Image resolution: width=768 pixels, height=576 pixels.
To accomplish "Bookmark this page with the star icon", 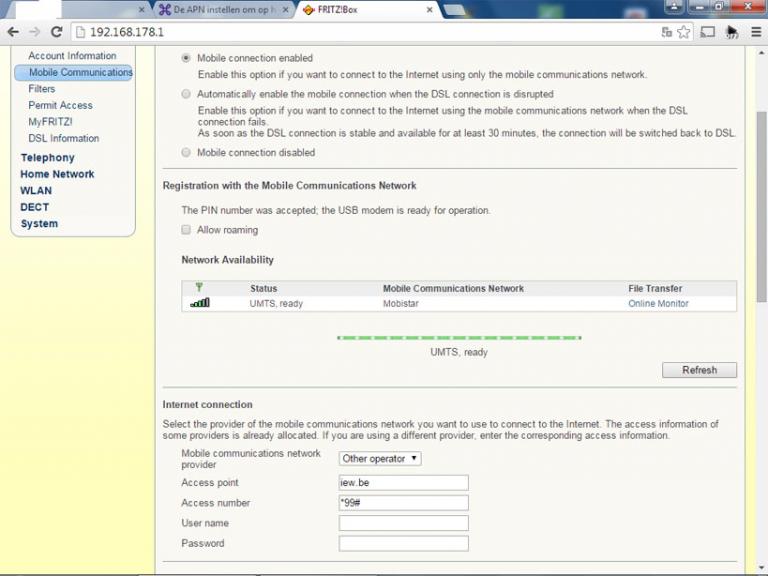I will [x=684, y=32].
